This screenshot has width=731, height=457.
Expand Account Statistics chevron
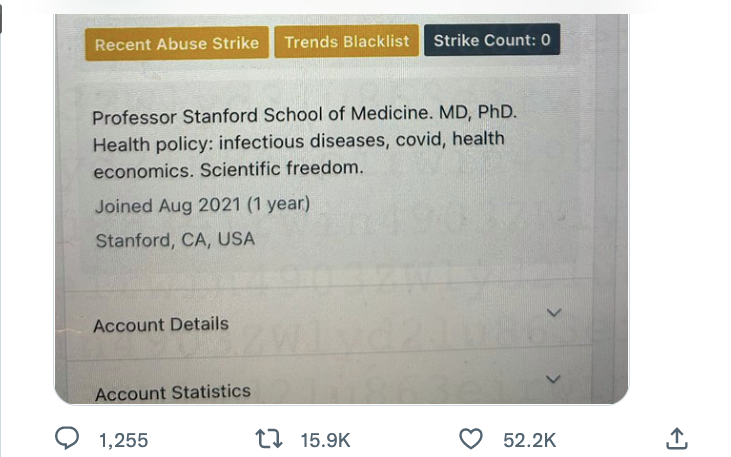pyautogui.click(x=553, y=379)
